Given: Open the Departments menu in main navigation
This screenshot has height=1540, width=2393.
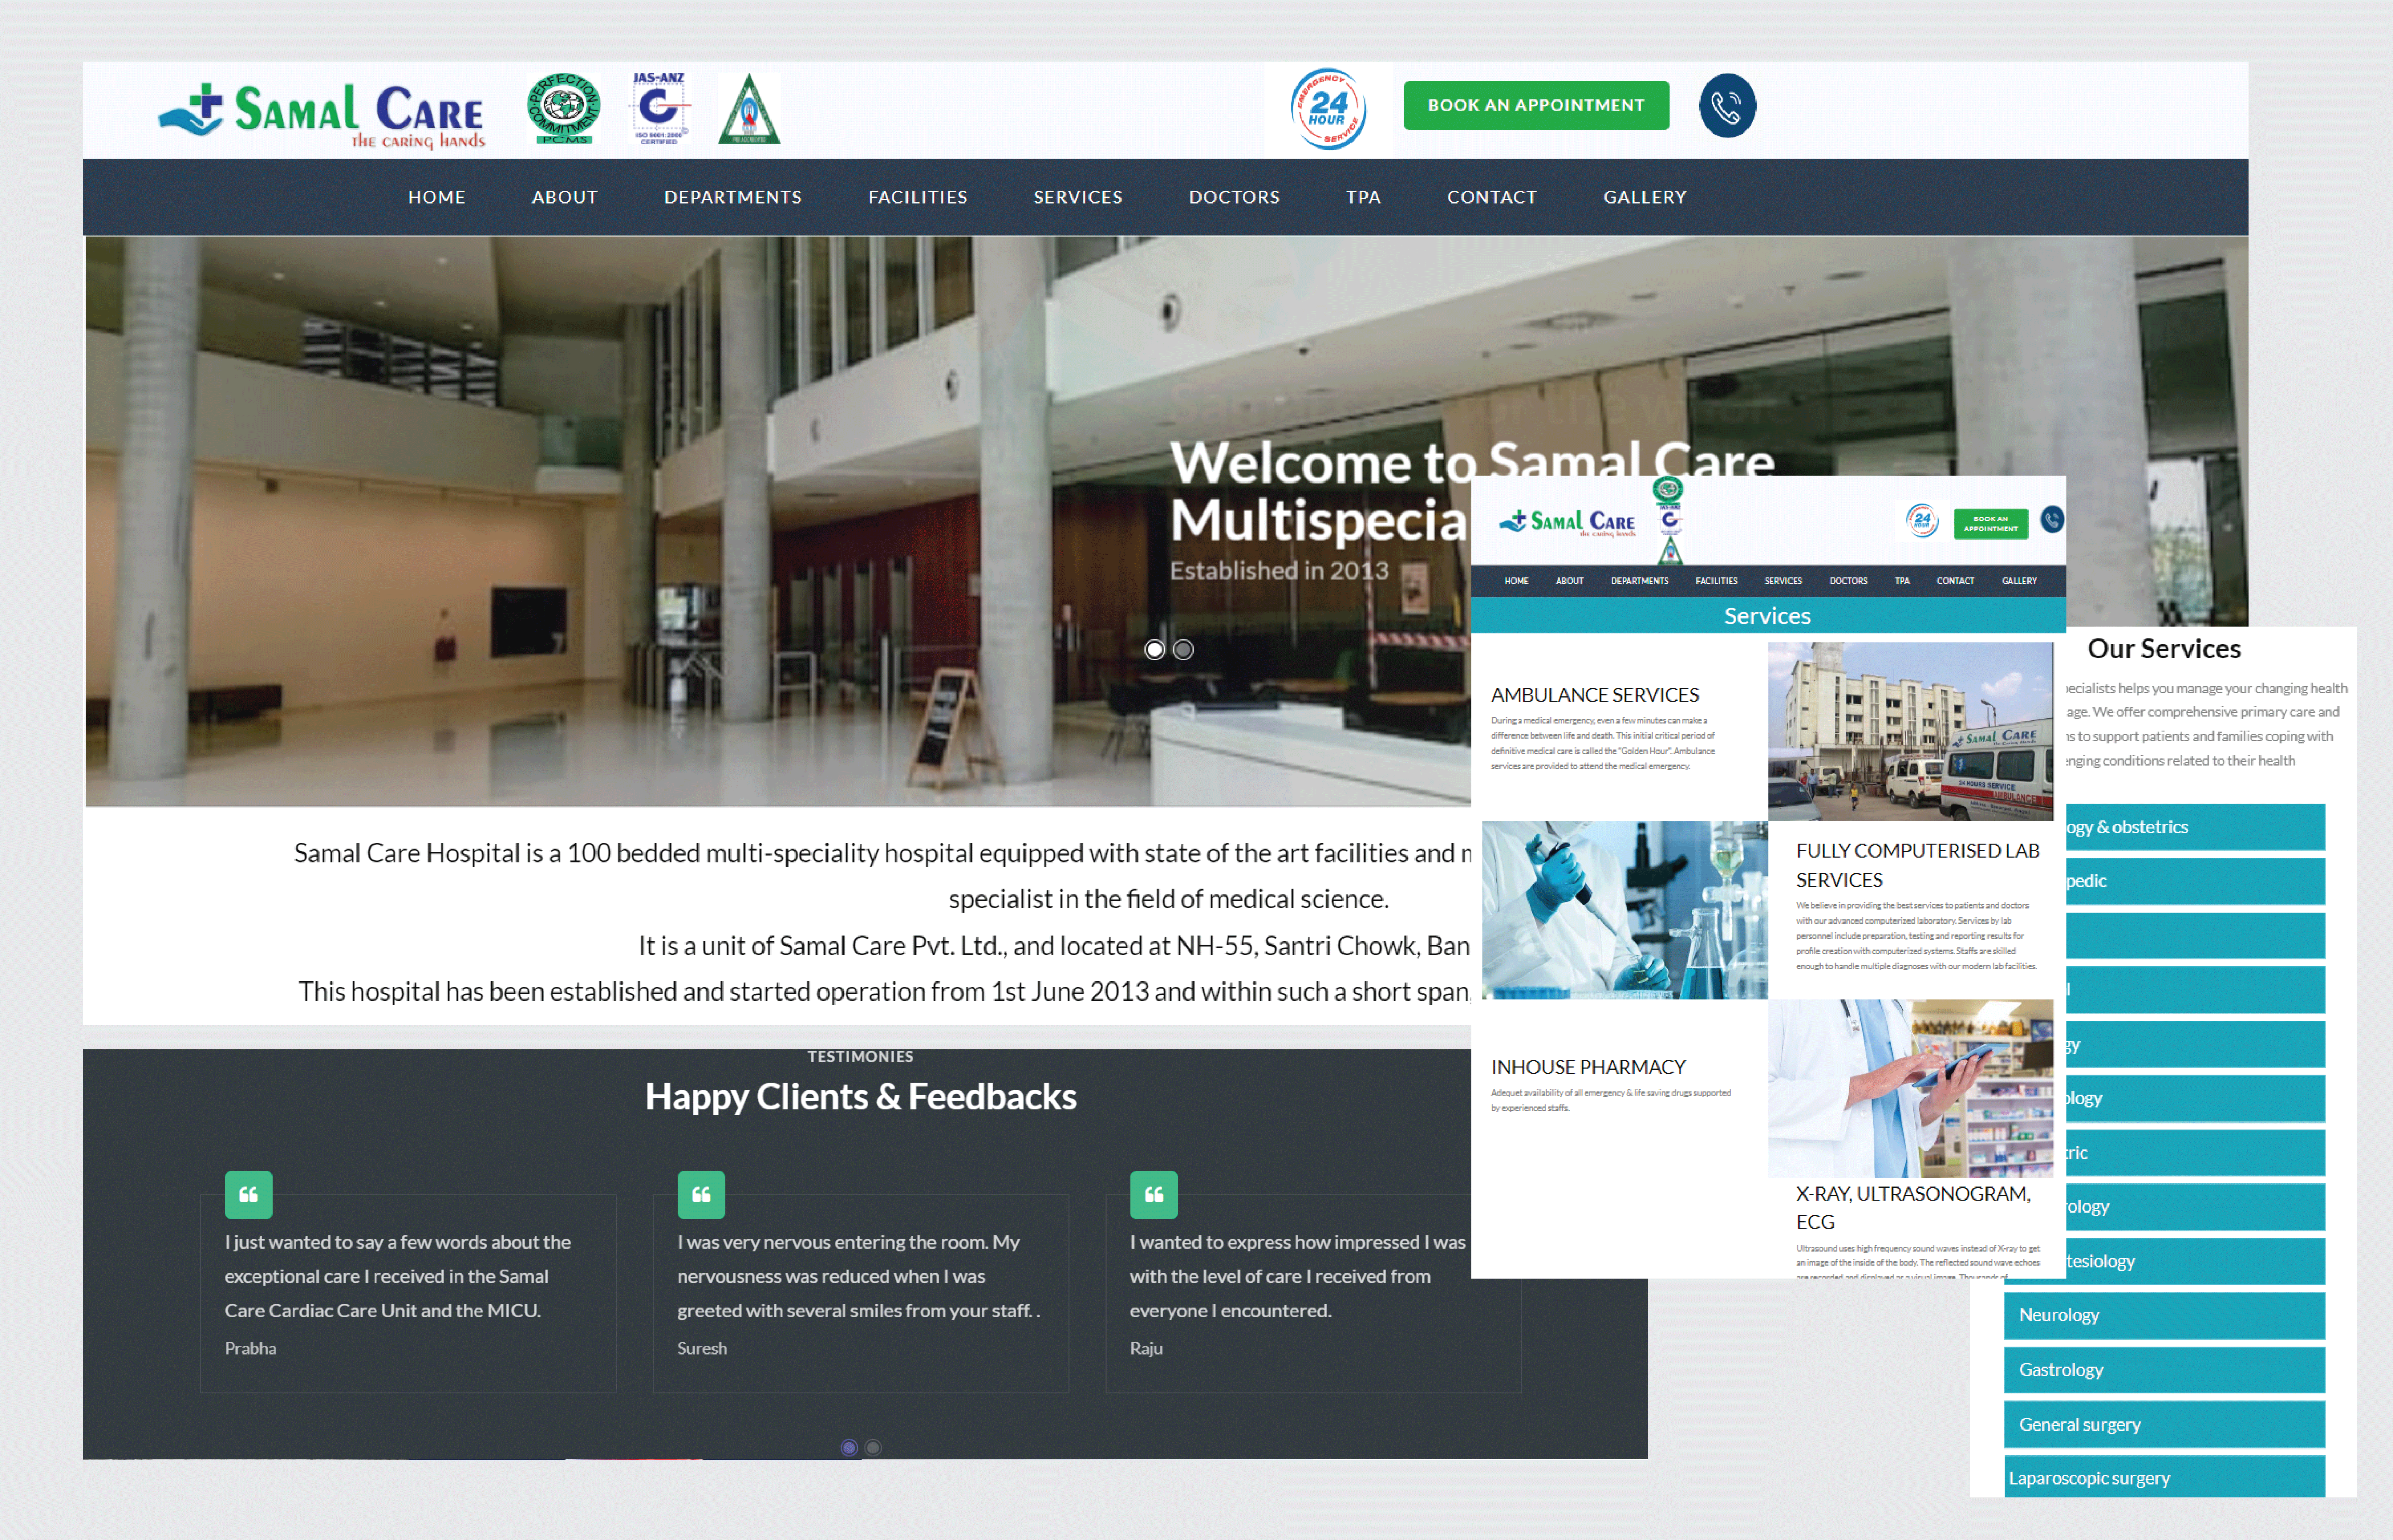Looking at the screenshot, I should point(733,197).
